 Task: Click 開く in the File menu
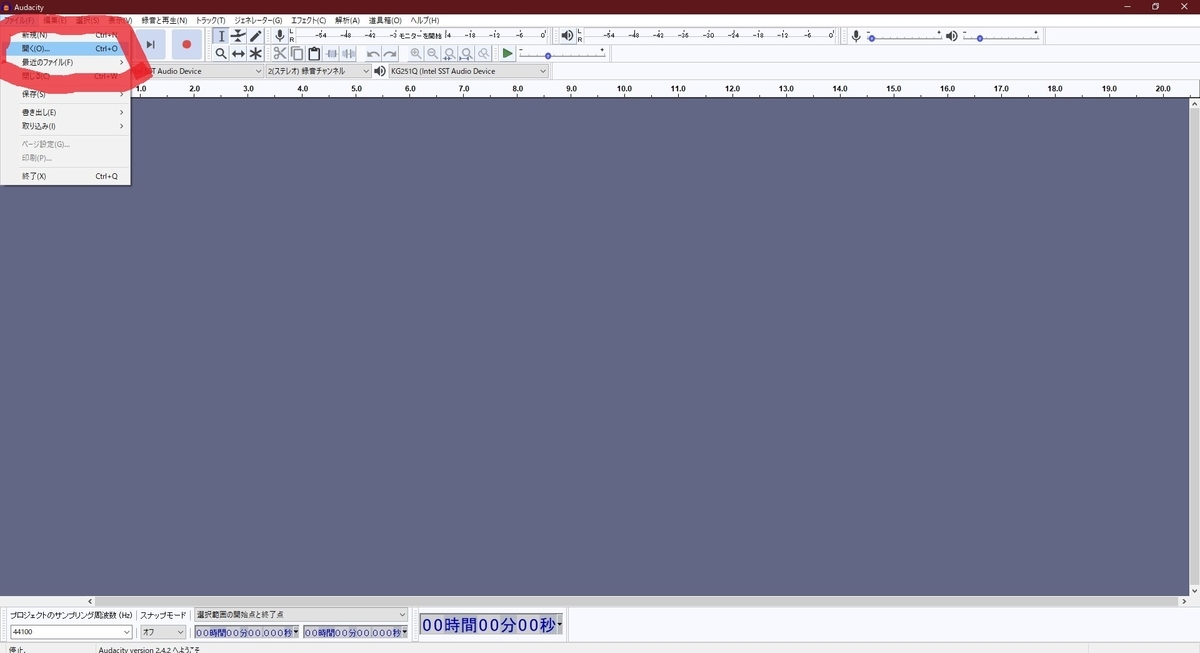click(x=35, y=47)
